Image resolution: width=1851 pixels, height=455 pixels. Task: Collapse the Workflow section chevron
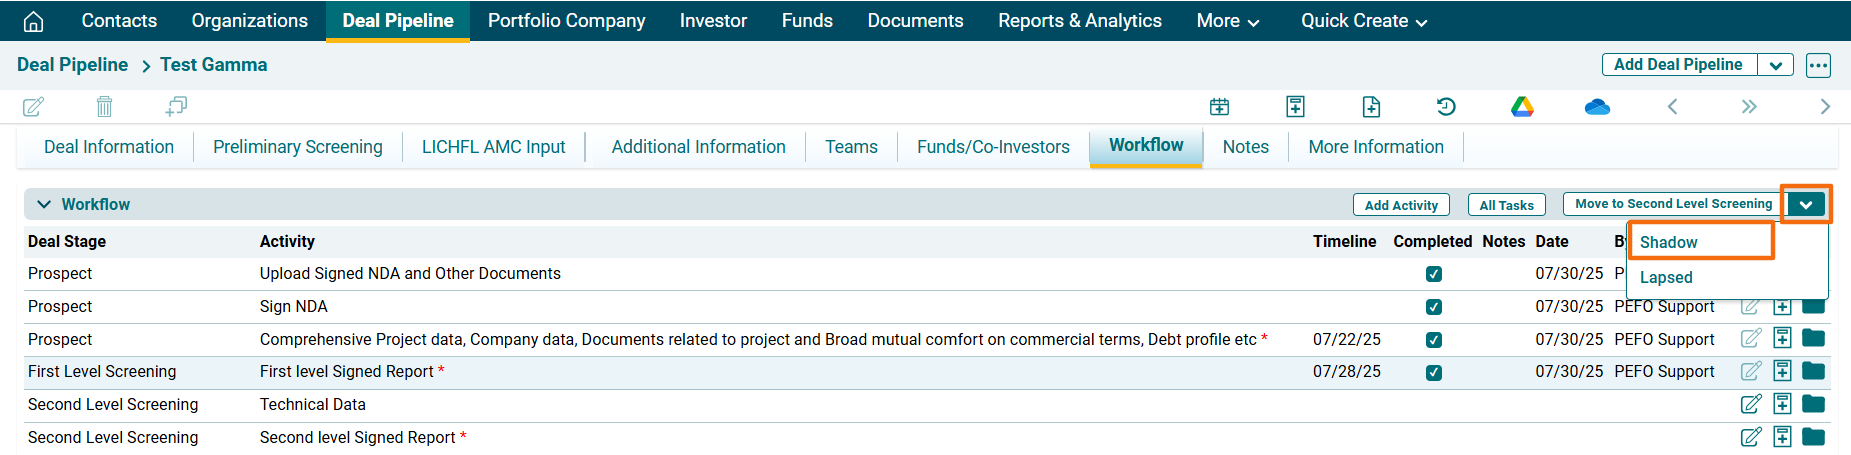pyautogui.click(x=44, y=204)
